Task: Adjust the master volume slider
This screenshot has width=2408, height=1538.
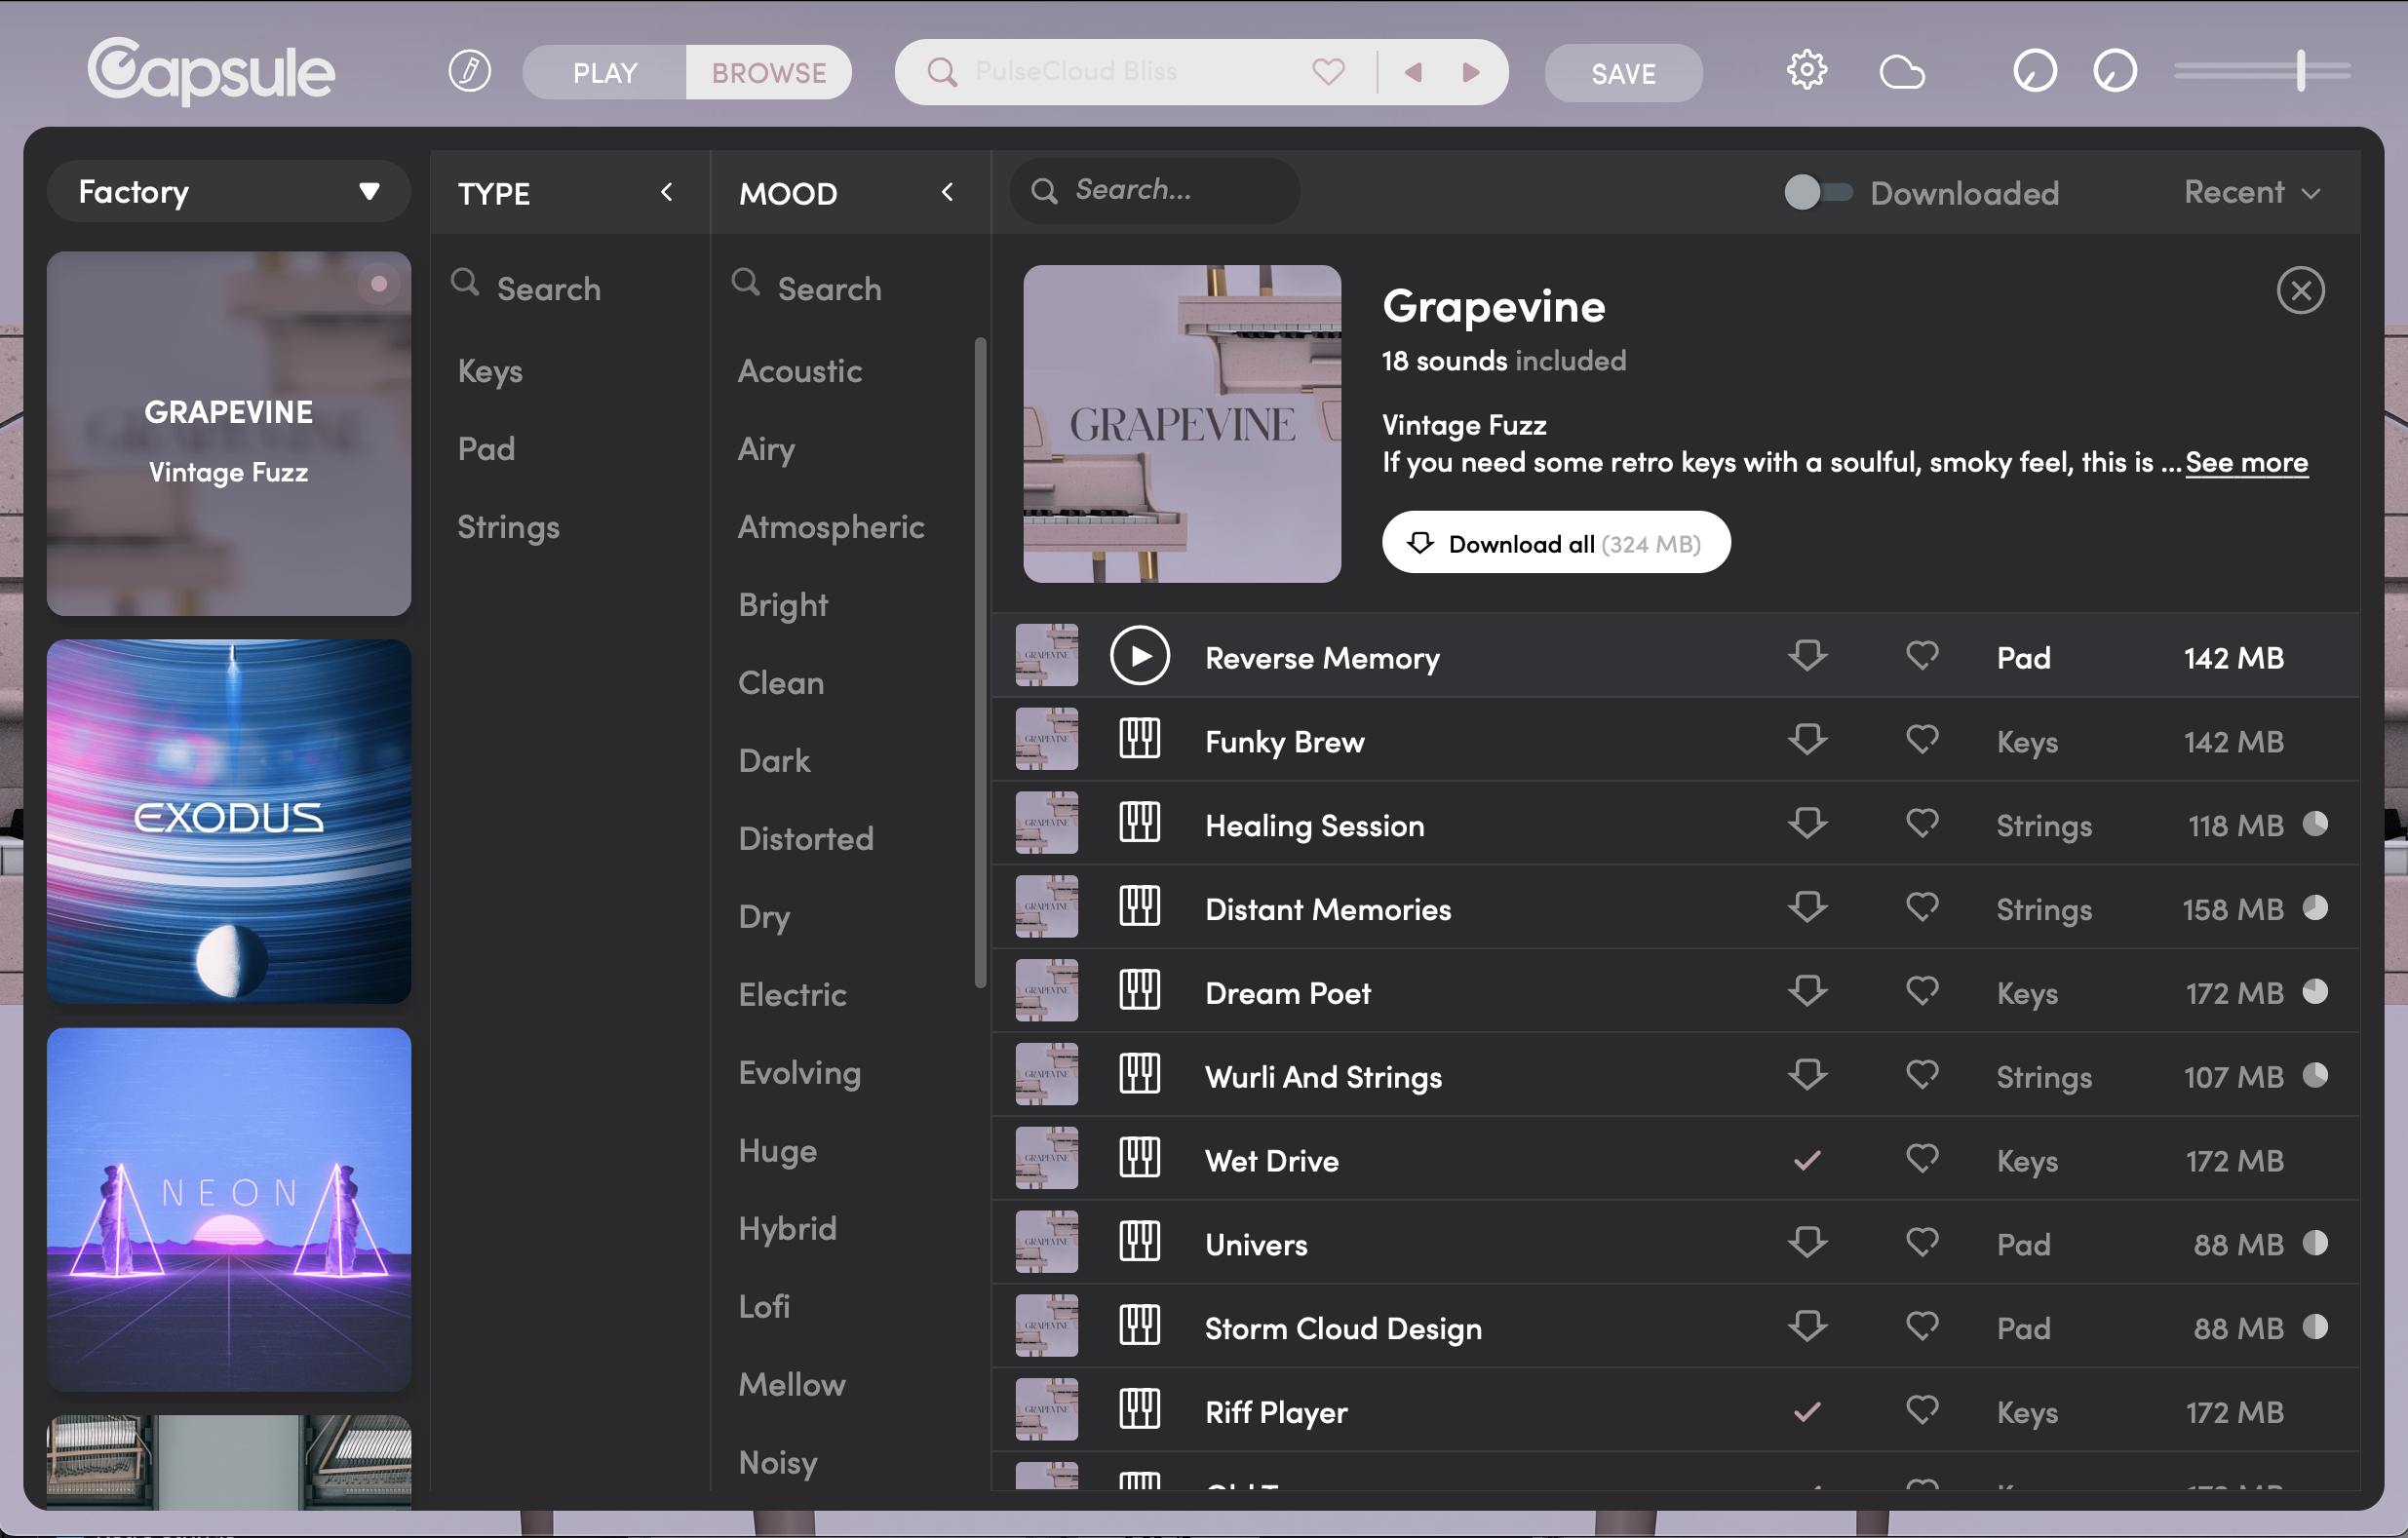Action: click(2299, 71)
